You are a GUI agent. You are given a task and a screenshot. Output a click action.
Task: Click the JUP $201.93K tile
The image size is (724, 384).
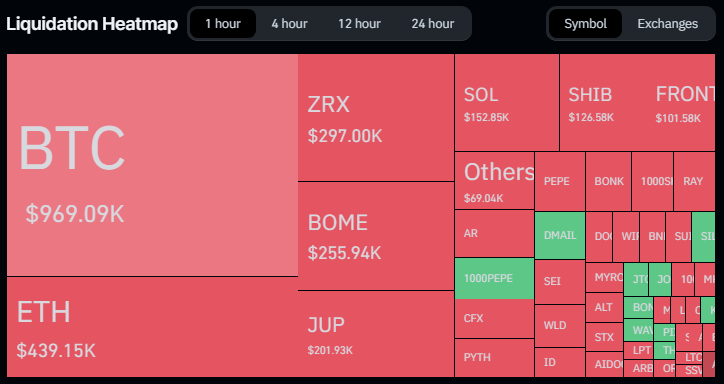pos(376,334)
